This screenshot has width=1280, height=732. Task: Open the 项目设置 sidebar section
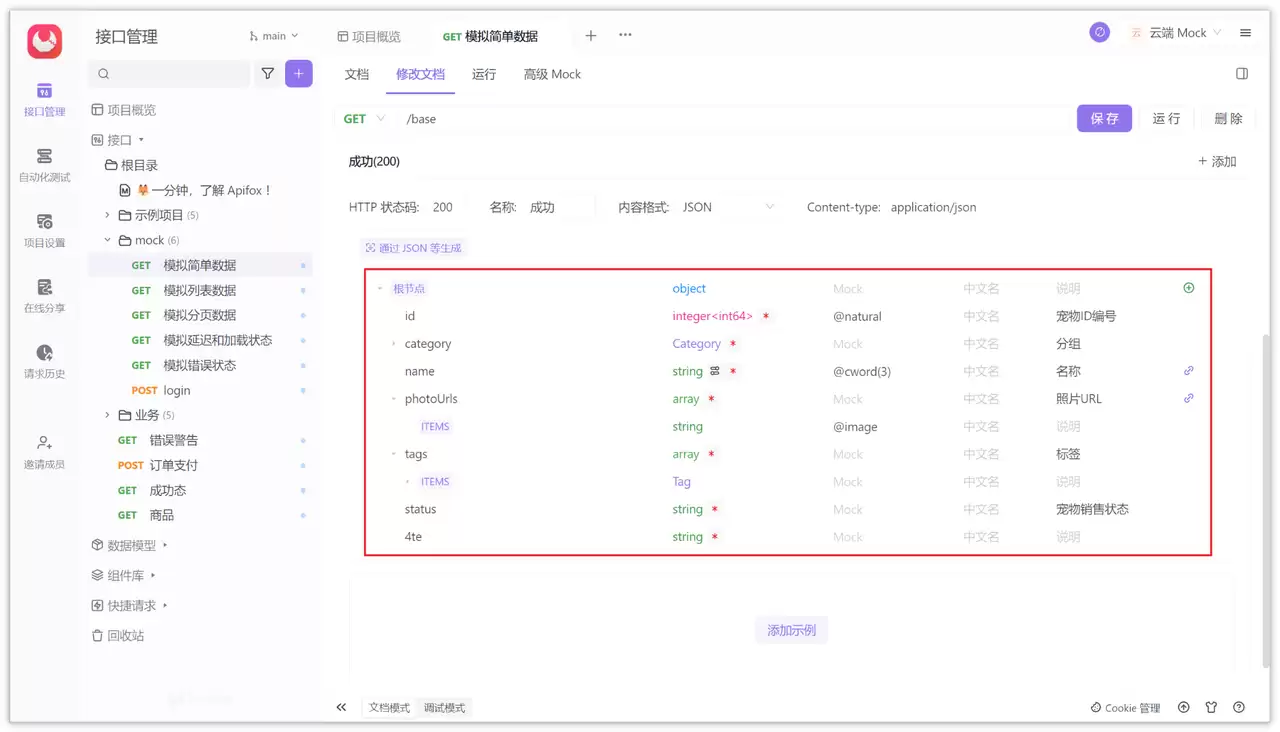pos(44,231)
